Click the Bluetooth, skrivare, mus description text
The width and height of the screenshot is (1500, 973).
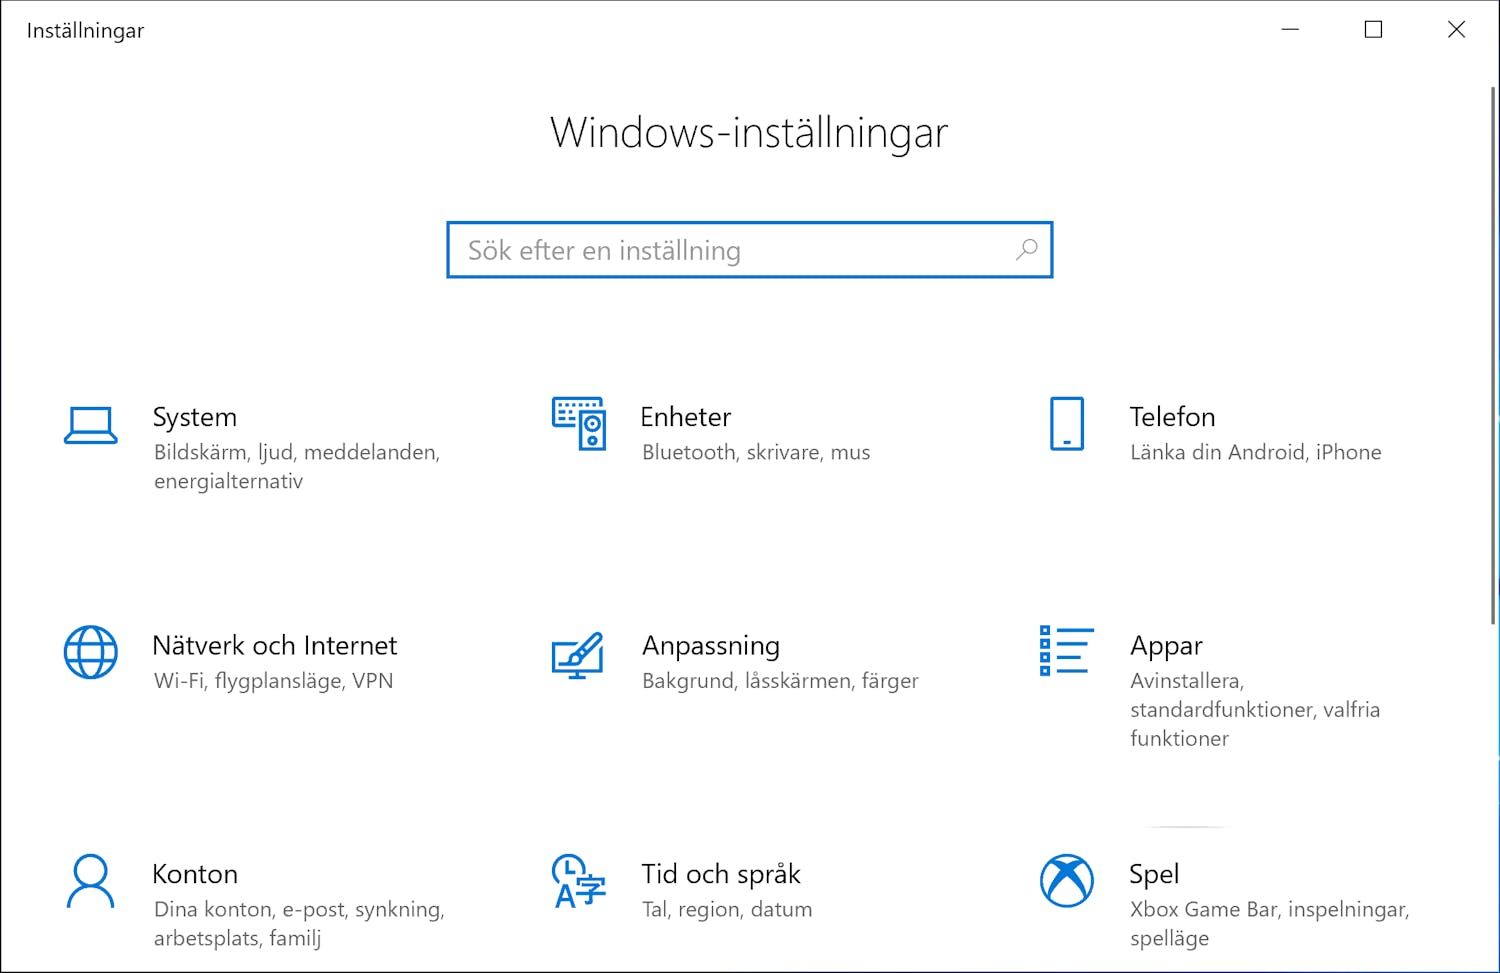click(755, 452)
